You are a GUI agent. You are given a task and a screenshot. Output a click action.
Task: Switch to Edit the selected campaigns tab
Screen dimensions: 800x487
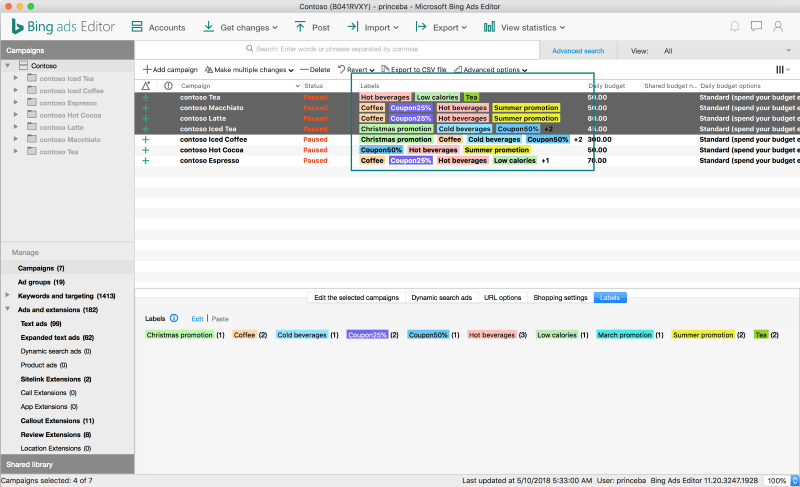coord(356,297)
